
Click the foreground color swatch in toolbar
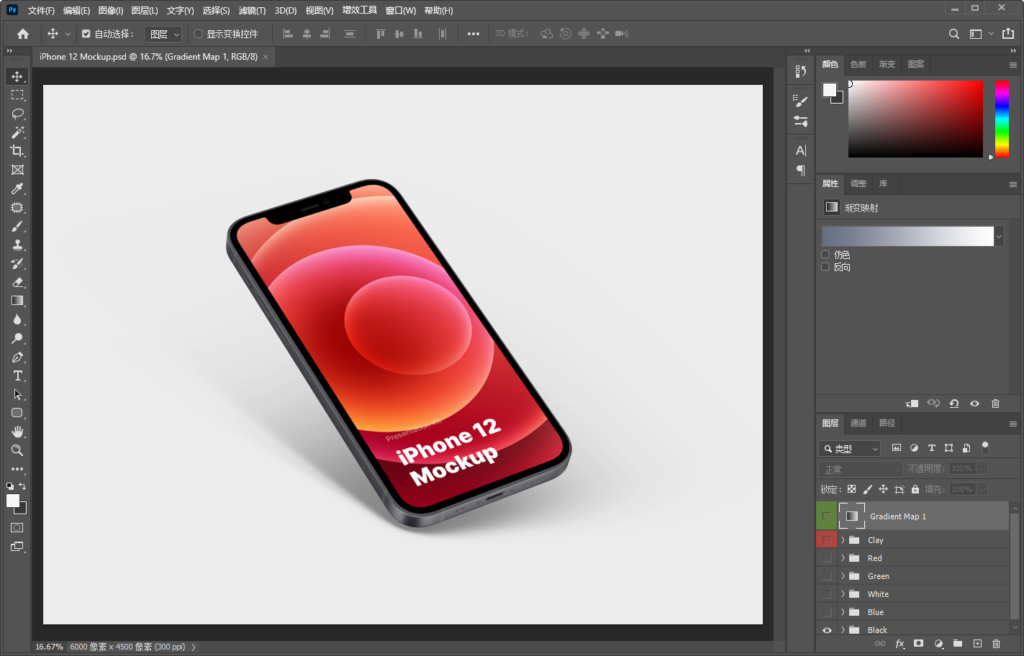pos(12,501)
